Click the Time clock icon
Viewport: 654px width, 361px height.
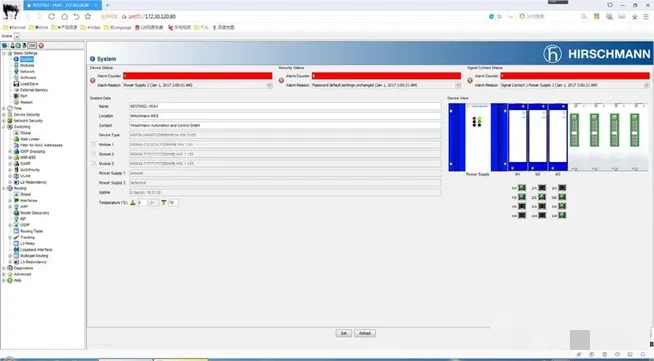click(x=10, y=108)
